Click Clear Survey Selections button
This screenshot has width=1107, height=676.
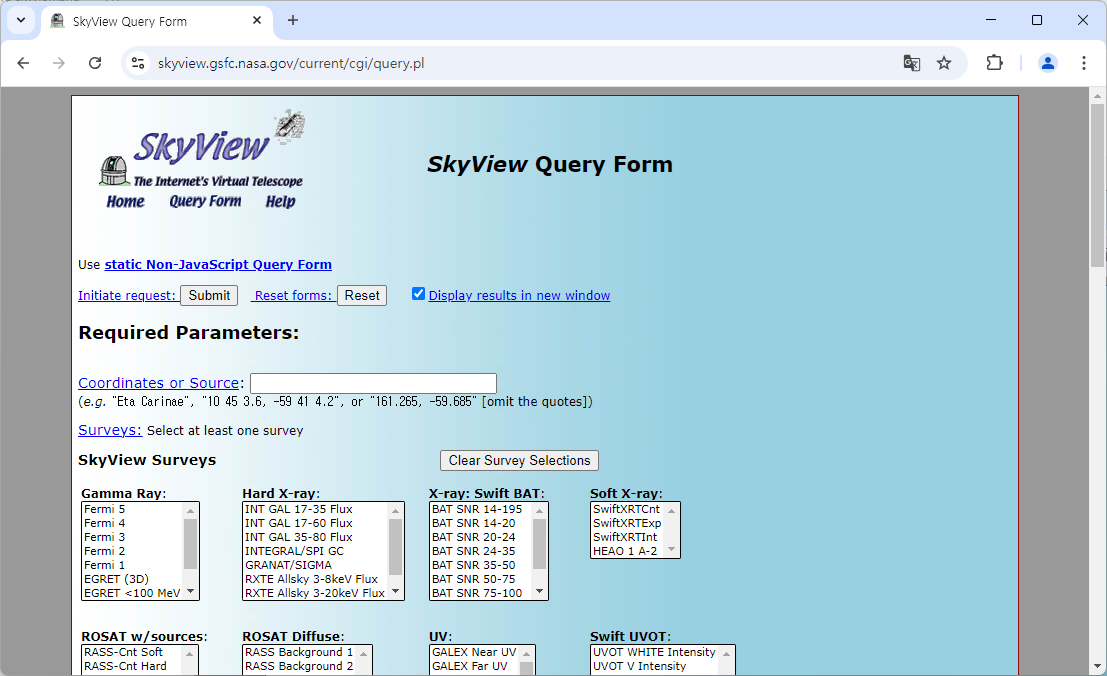519,461
